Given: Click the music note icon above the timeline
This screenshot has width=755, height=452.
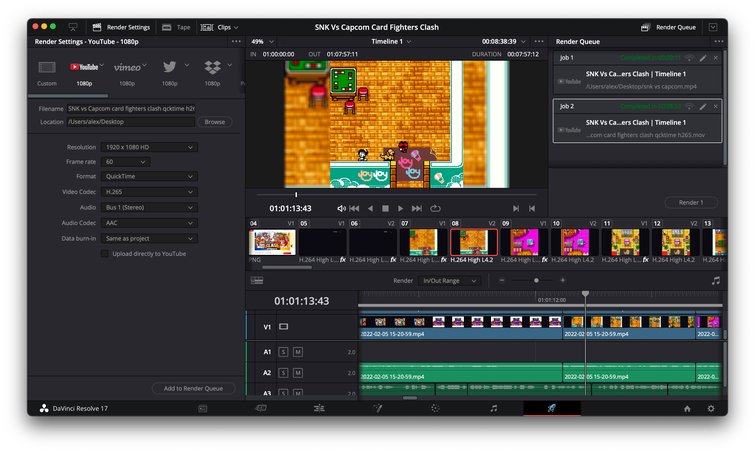Looking at the screenshot, I should [x=716, y=280].
